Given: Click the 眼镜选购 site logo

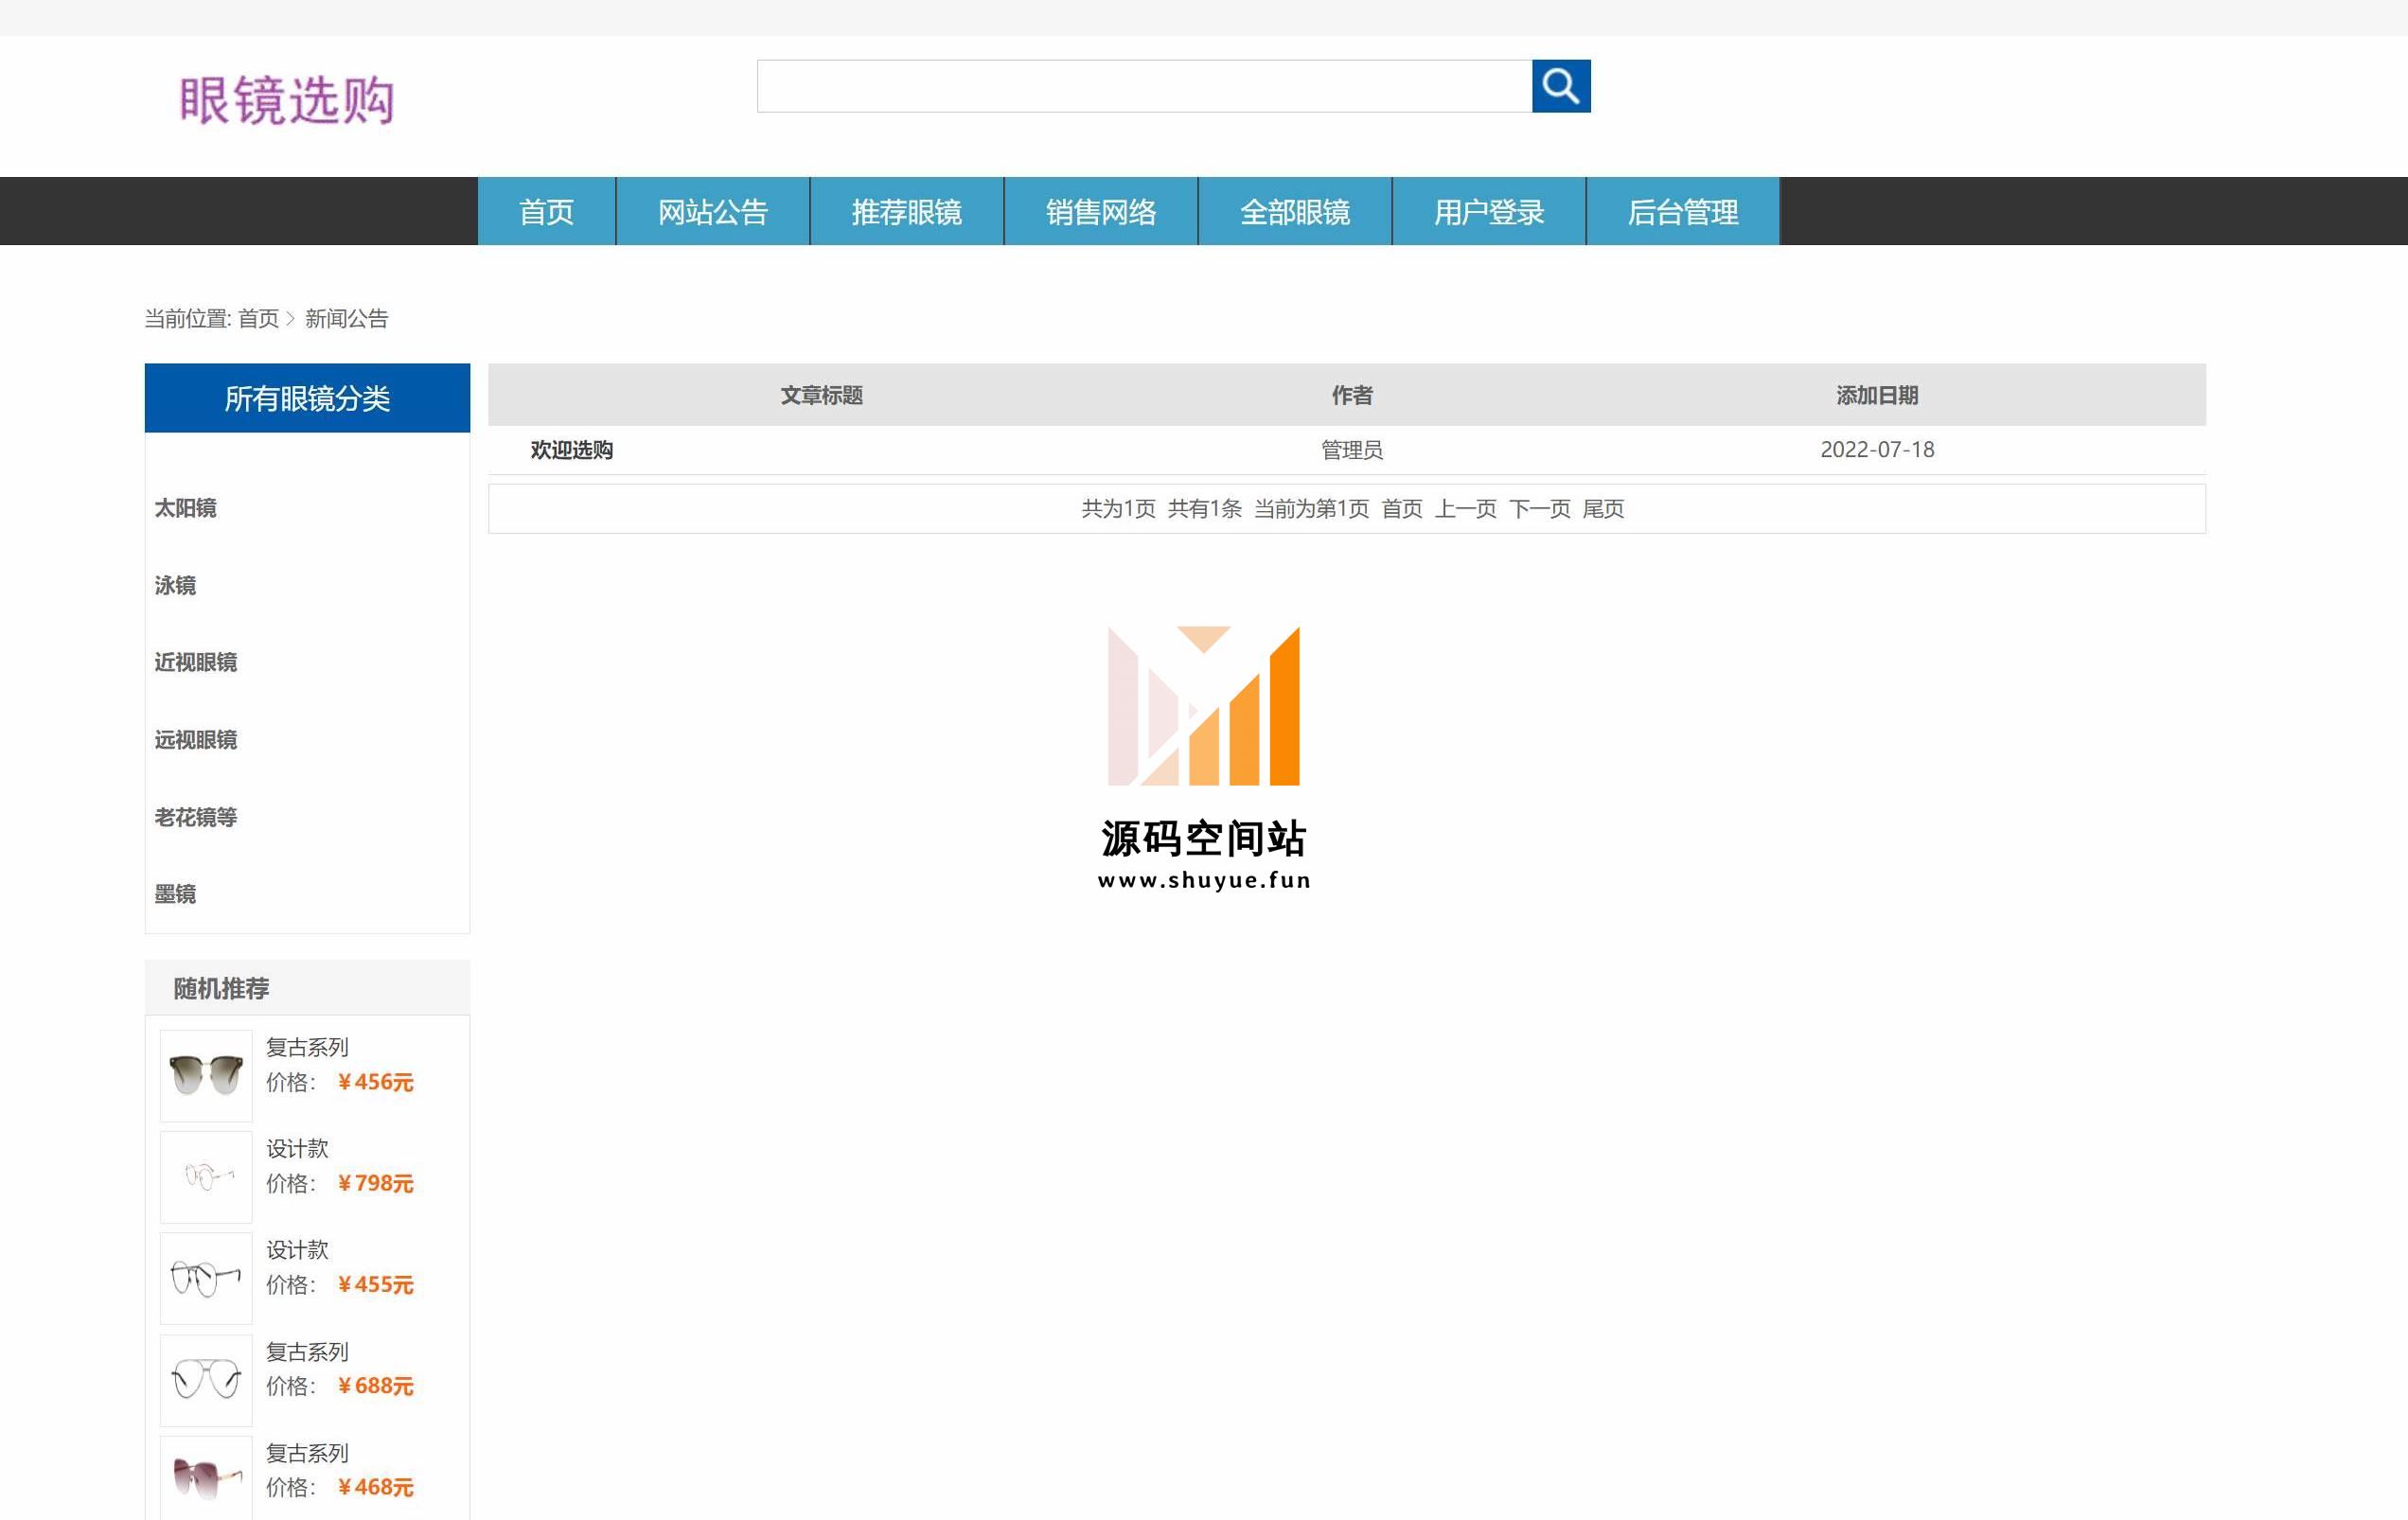Looking at the screenshot, I should [x=287, y=100].
